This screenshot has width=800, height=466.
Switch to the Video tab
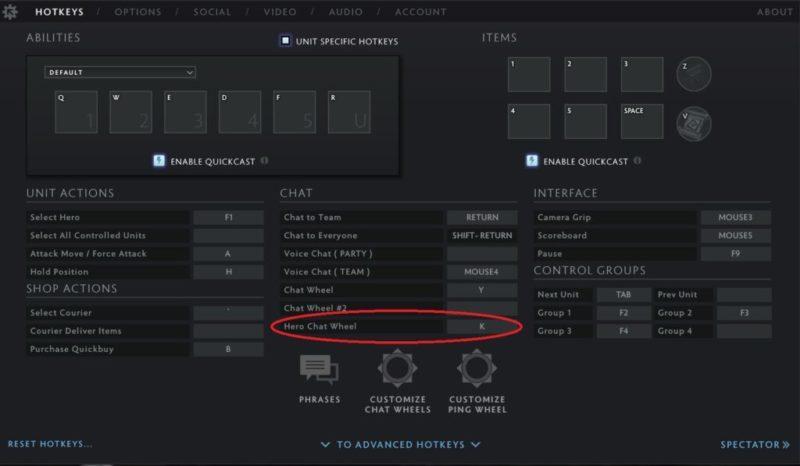click(x=280, y=12)
